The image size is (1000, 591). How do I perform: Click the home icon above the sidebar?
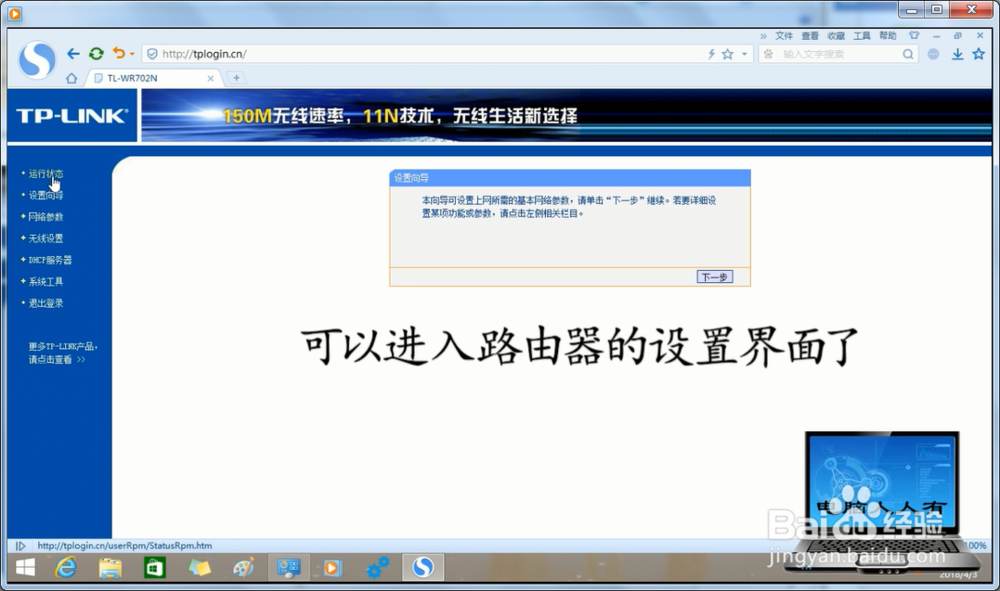pos(72,77)
